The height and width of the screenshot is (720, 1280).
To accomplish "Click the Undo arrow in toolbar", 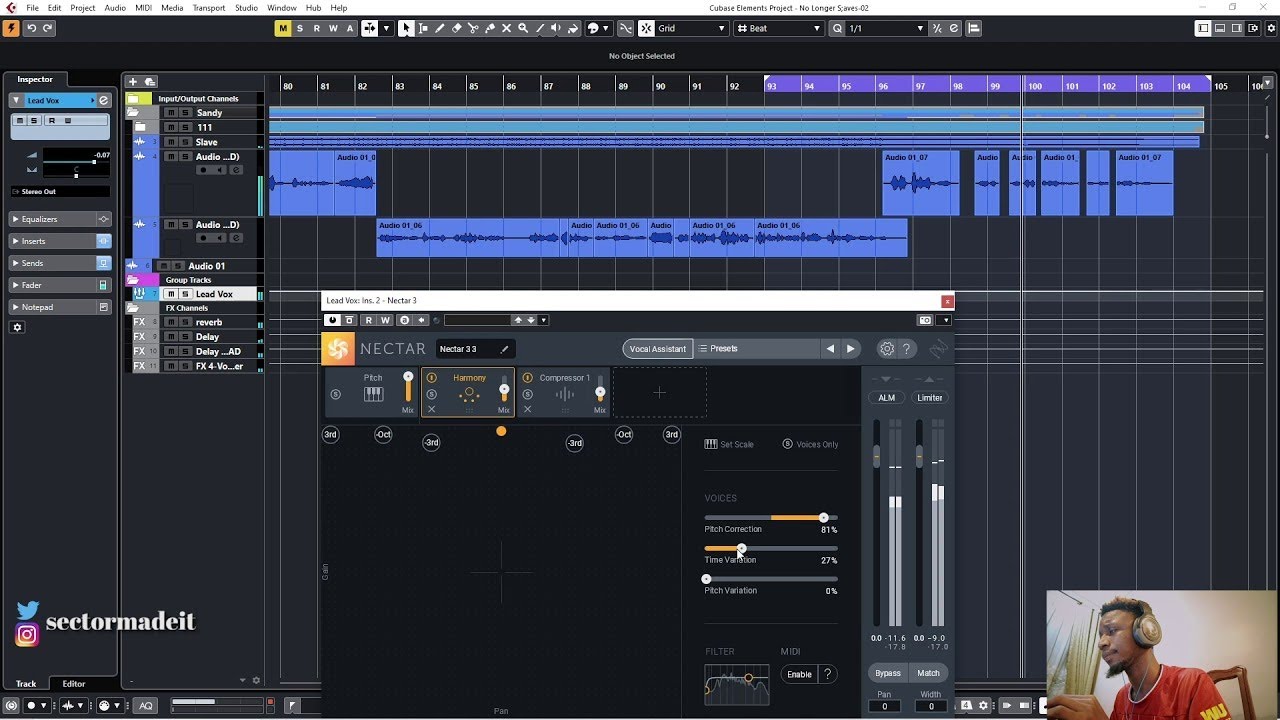I will click(32, 28).
